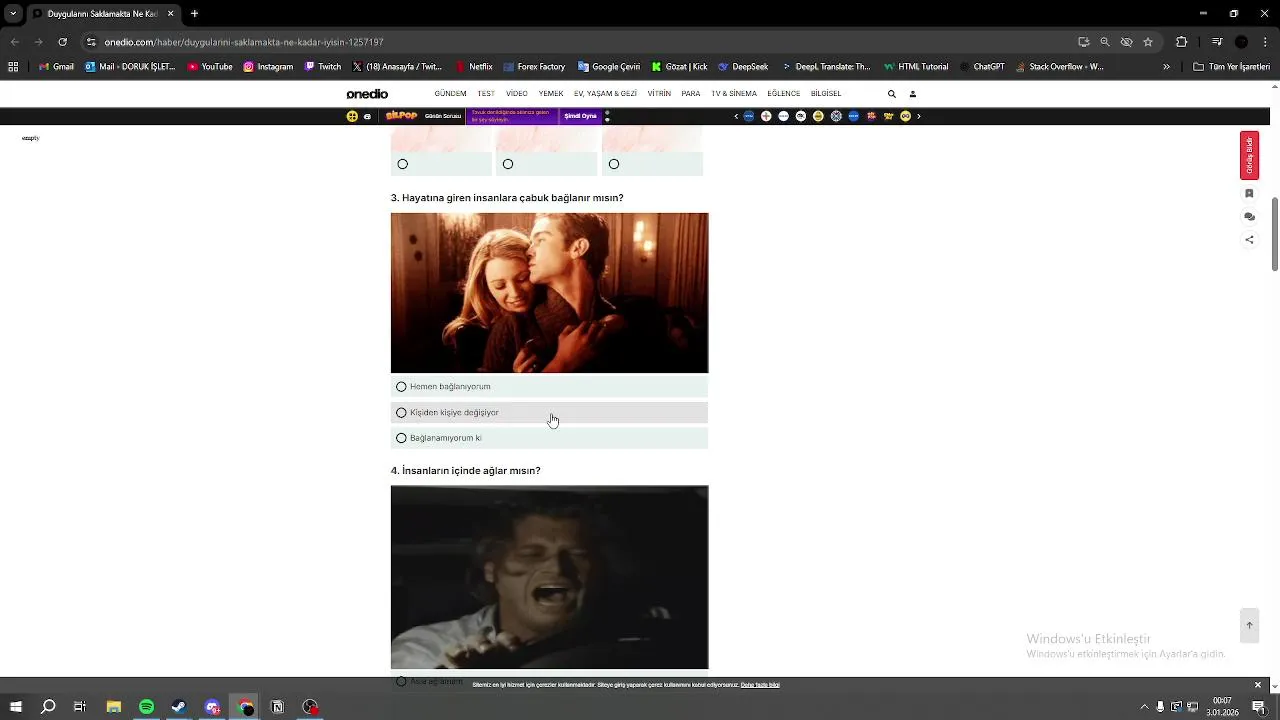Image resolution: width=1280 pixels, height=720 pixels.
Task: Select 'Bağlanamıyorum ki' radio option
Action: click(x=401, y=438)
